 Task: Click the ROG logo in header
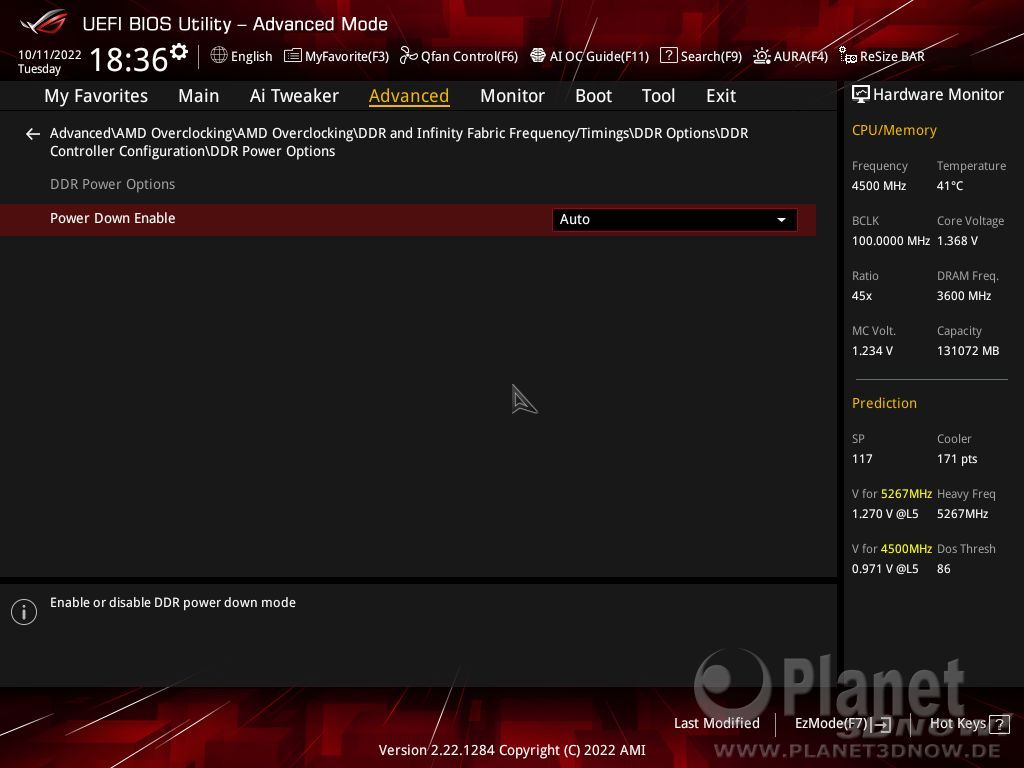[44, 22]
